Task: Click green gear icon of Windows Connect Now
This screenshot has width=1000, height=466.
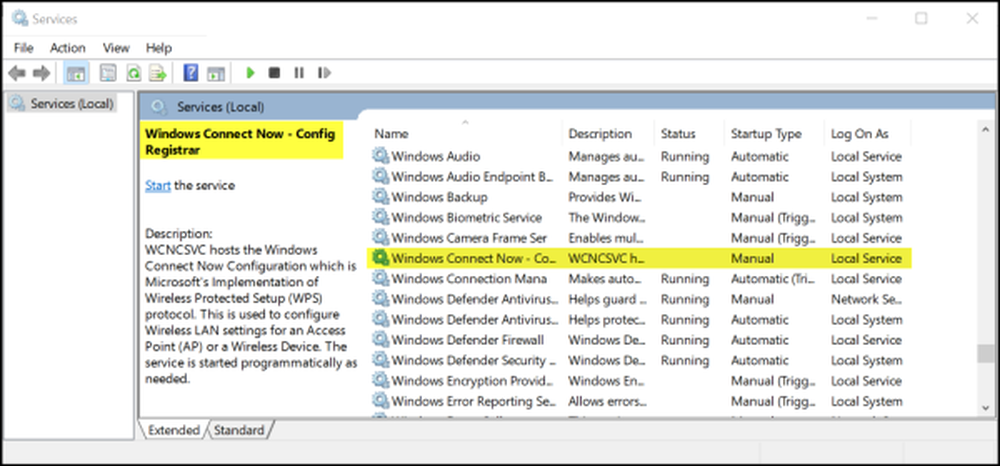Action: tap(381, 258)
